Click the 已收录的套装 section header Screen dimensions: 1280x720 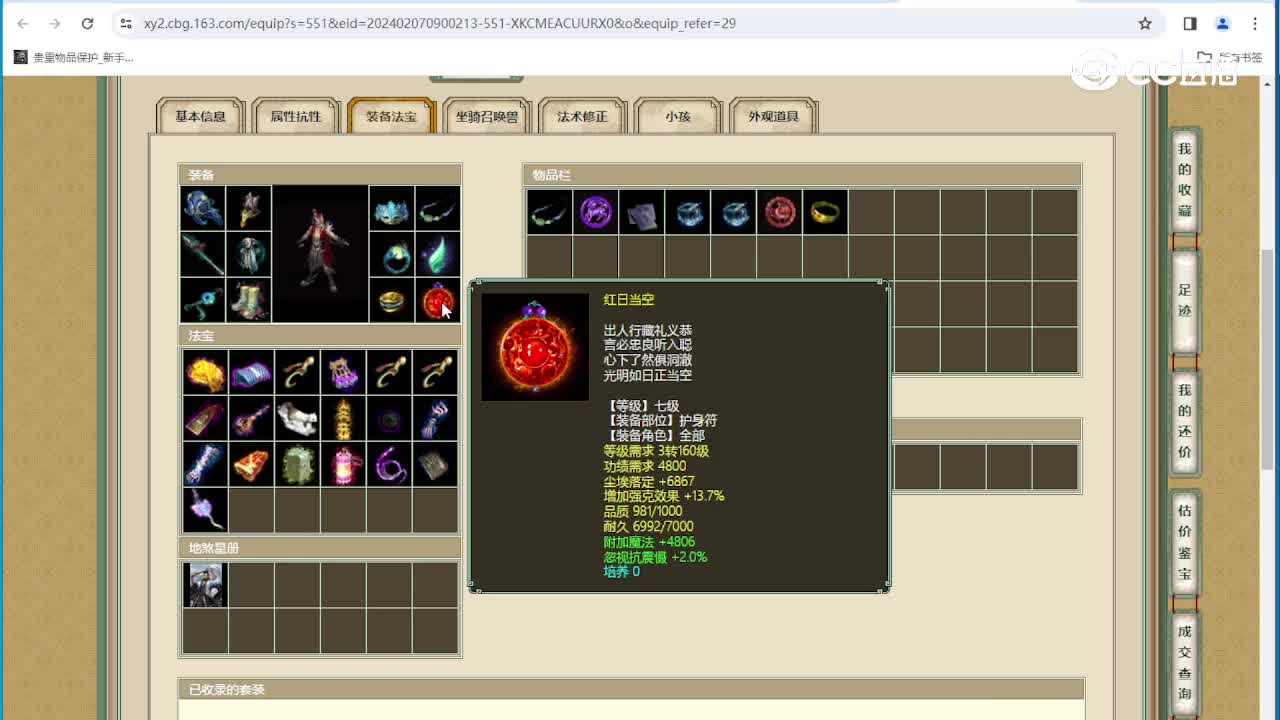[x=631, y=690]
